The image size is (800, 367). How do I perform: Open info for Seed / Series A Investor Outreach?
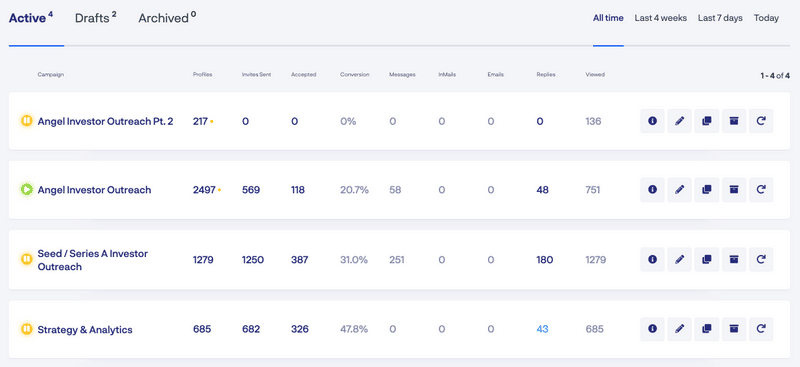pyautogui.click(x=652, y=259)
